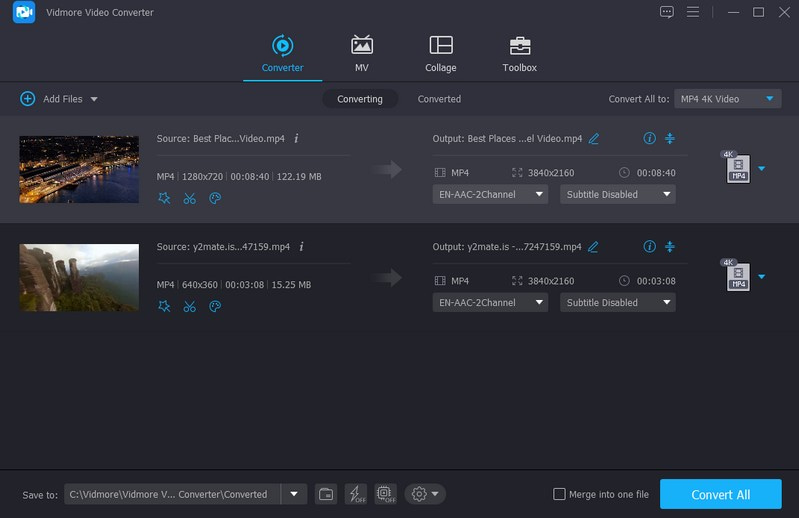Screen dimensions: 799x518
Task: Open the Collage tab
Action: [x=441, y=54]
